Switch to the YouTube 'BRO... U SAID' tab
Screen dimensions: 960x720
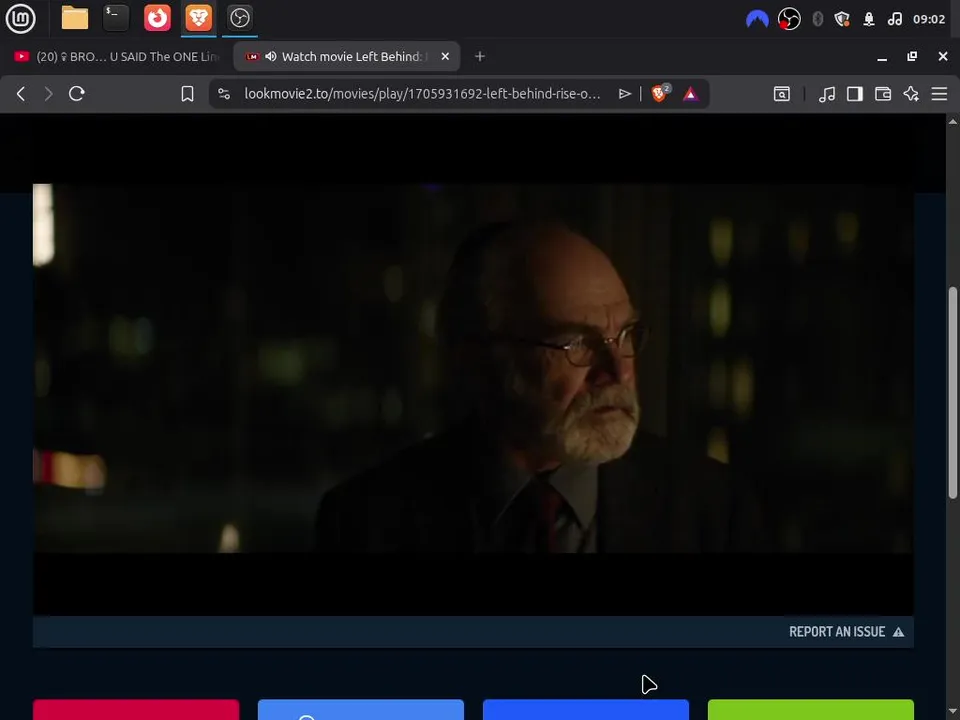tap(116, 56)
